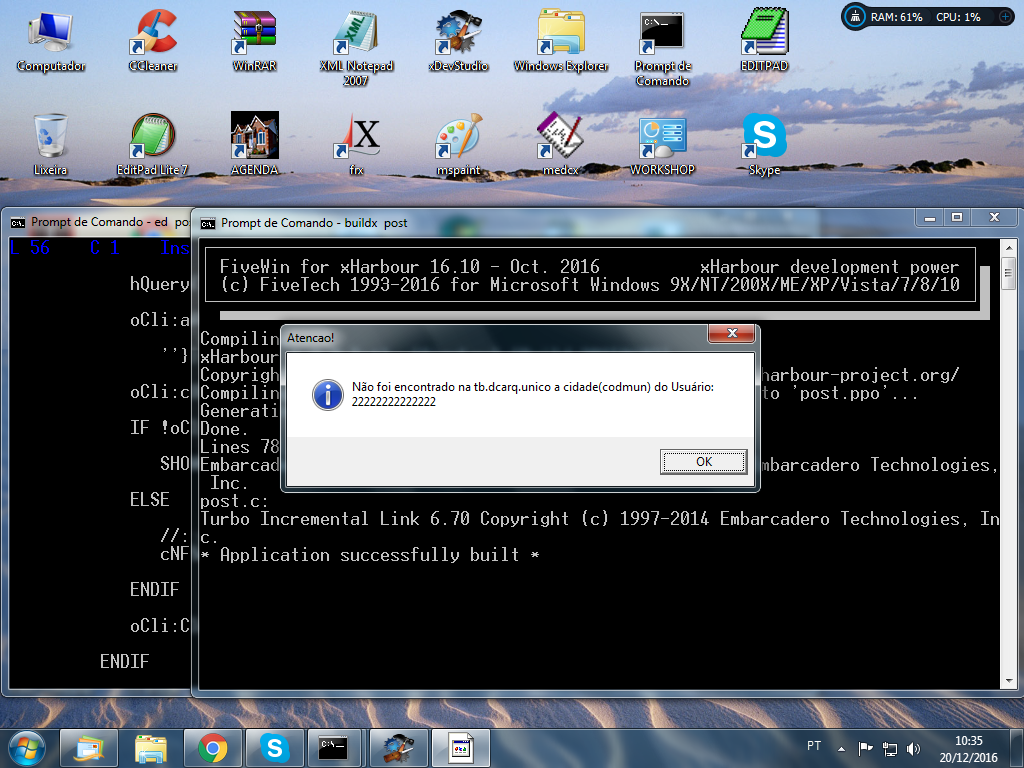
Task: Open the Computador desktop icon
Action: pos(51,40)
